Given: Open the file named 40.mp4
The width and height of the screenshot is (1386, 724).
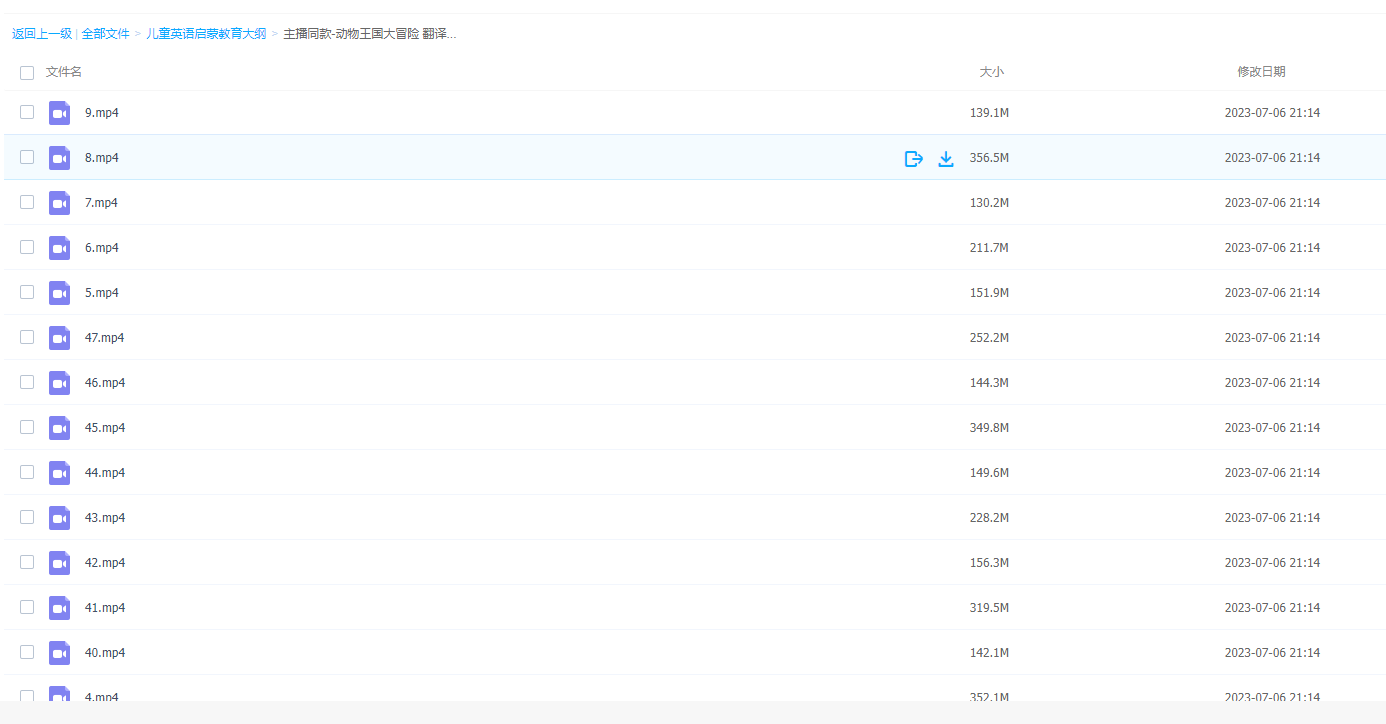Looking at the screenshot, I should 105,653.
